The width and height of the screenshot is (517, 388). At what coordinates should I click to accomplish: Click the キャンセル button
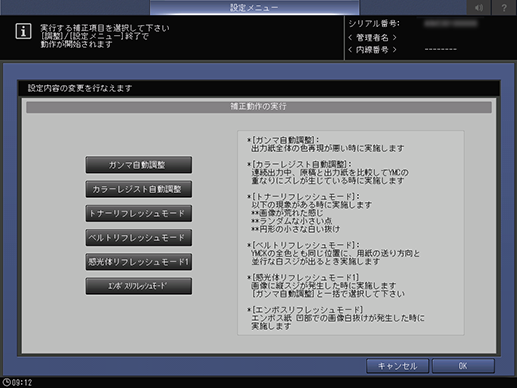tap(397, 366)
